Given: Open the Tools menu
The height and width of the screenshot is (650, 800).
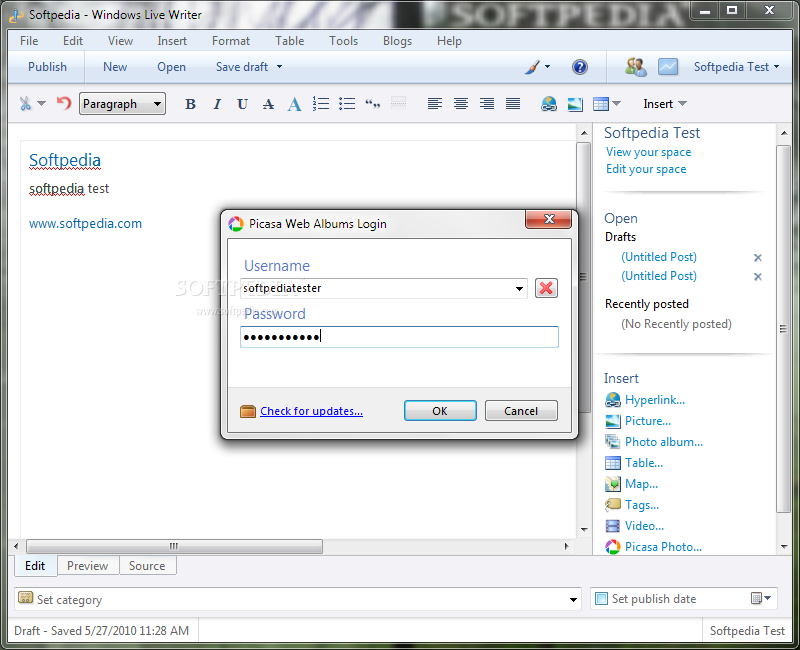Looking at the screenshot, I should [343, 41].
